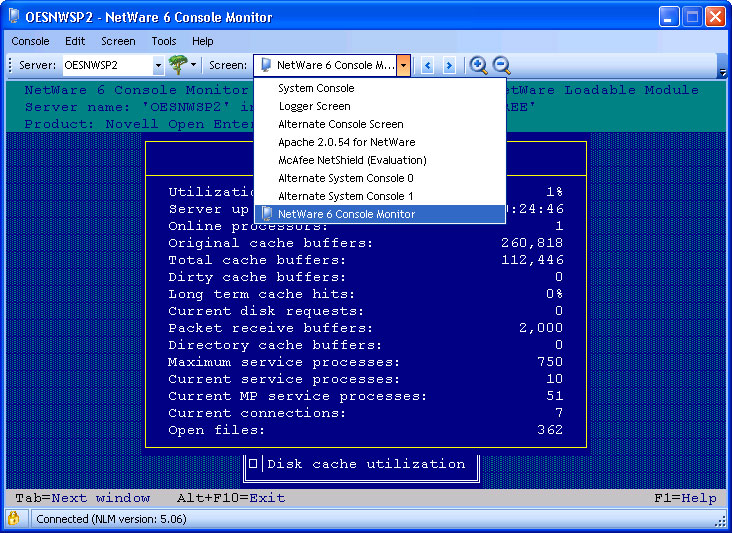
Task: Click the eDirectory tree icon
Action: pyautogui.click(x=178, y=65)
